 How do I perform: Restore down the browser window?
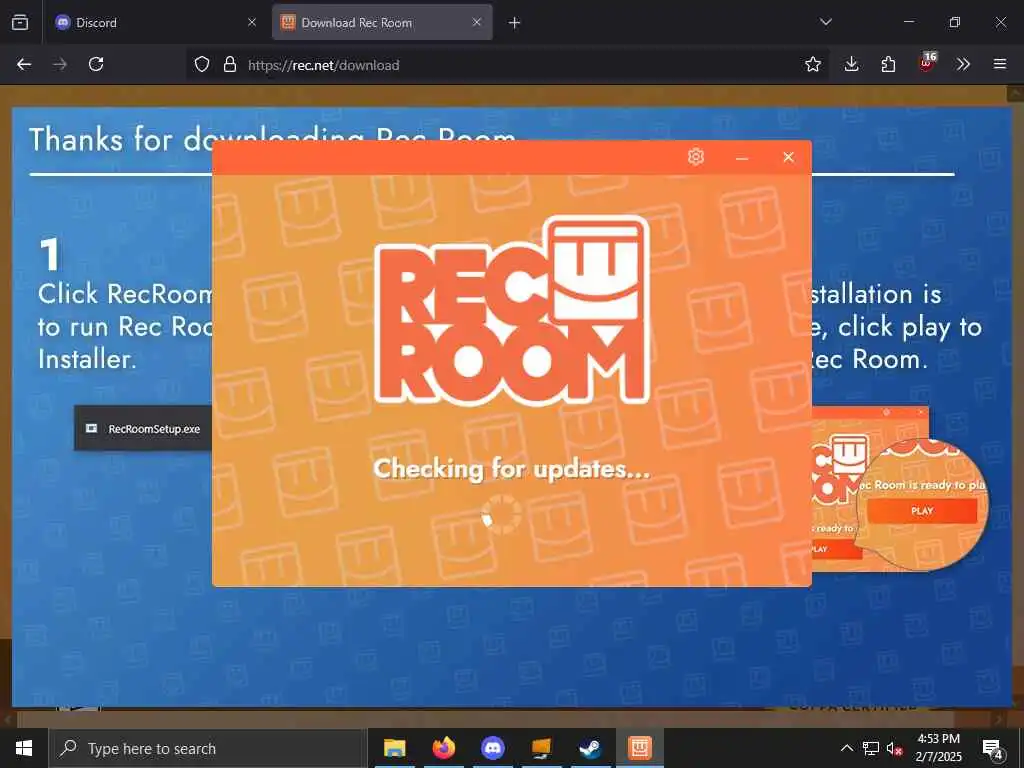pyautogui.click(x=954, y=22)
